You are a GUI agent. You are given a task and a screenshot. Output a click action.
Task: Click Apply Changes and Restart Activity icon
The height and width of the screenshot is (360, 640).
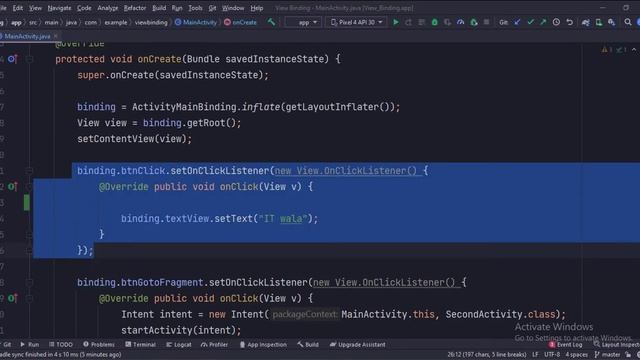tap(409, 22)
